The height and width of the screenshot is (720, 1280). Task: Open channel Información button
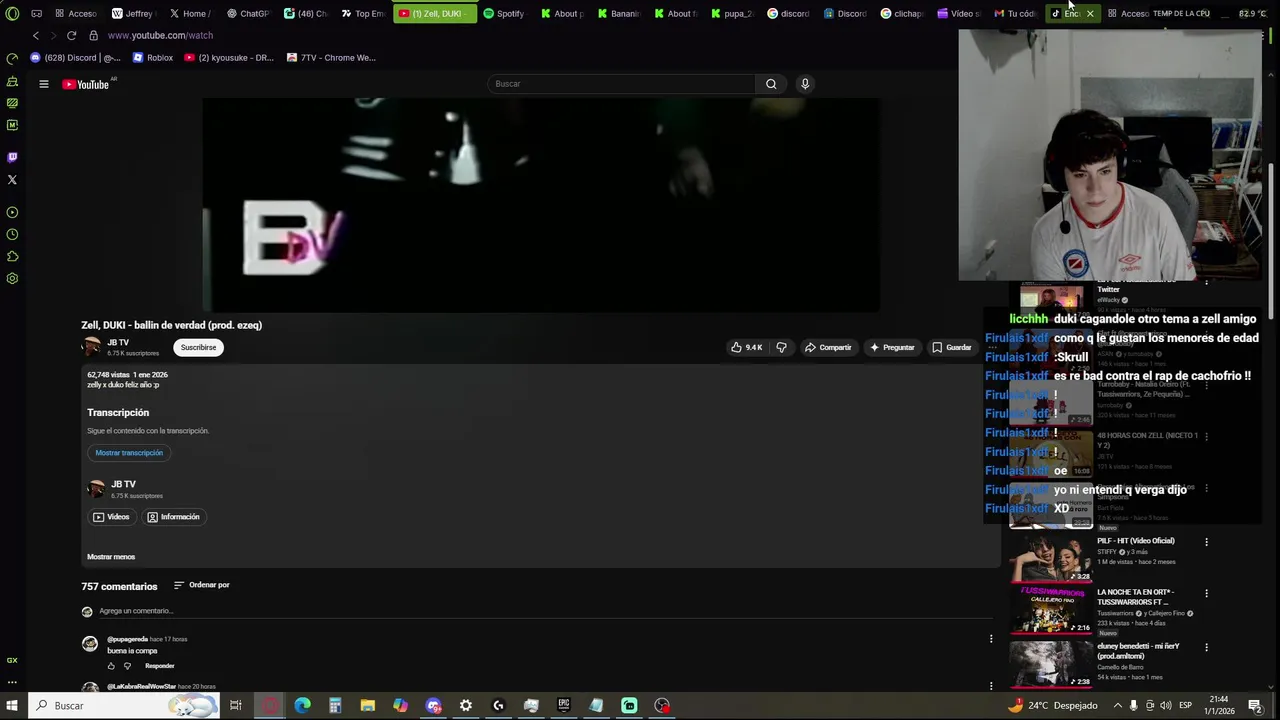point(173,517)
